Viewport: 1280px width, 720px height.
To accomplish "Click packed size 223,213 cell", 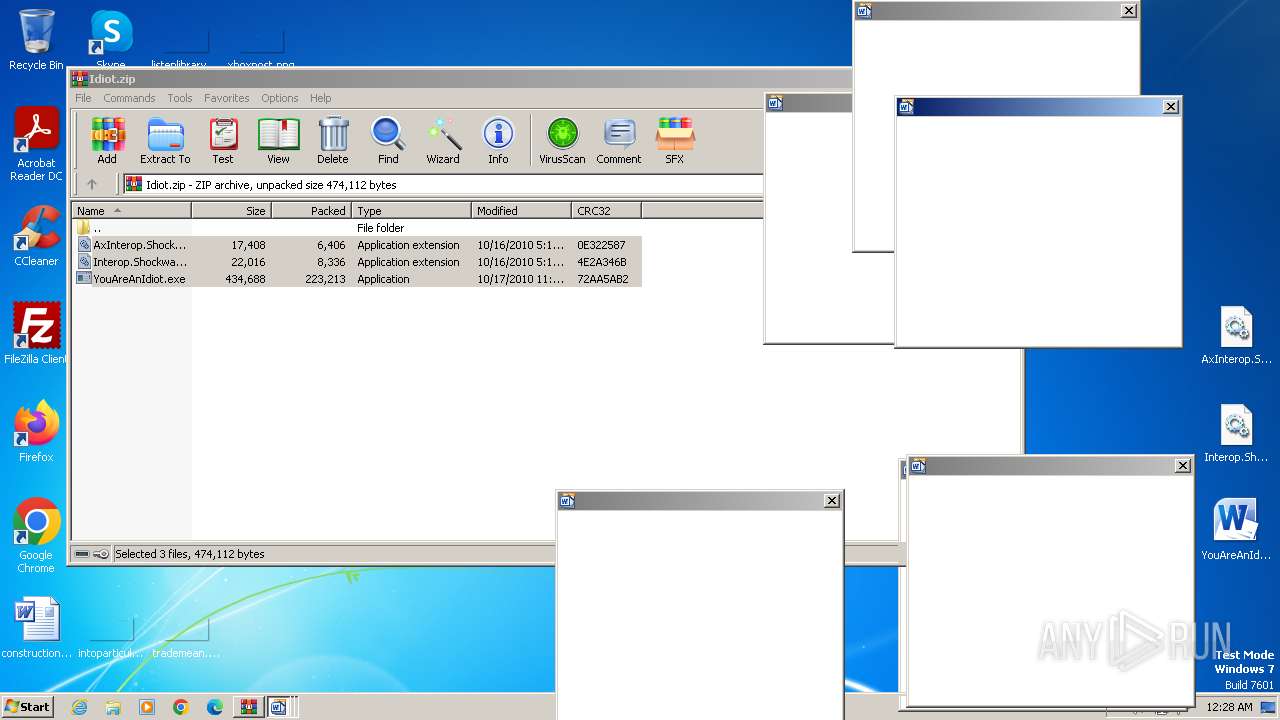I will pyautogui.click(x=325, y=279).
